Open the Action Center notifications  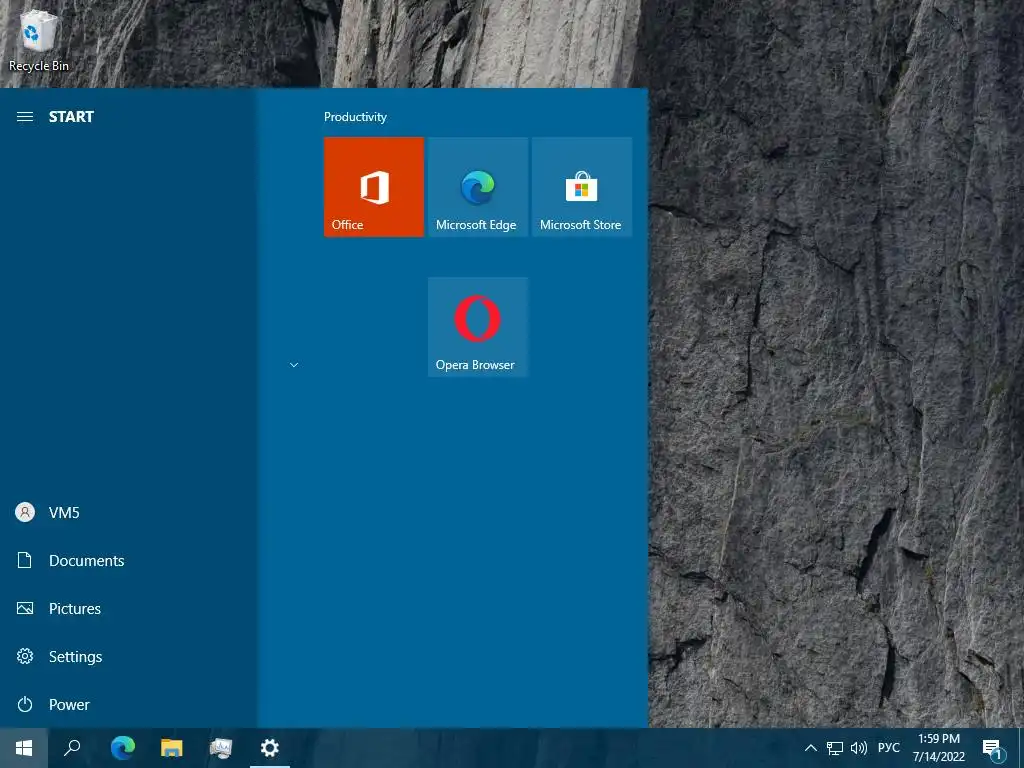click(993, 748)
